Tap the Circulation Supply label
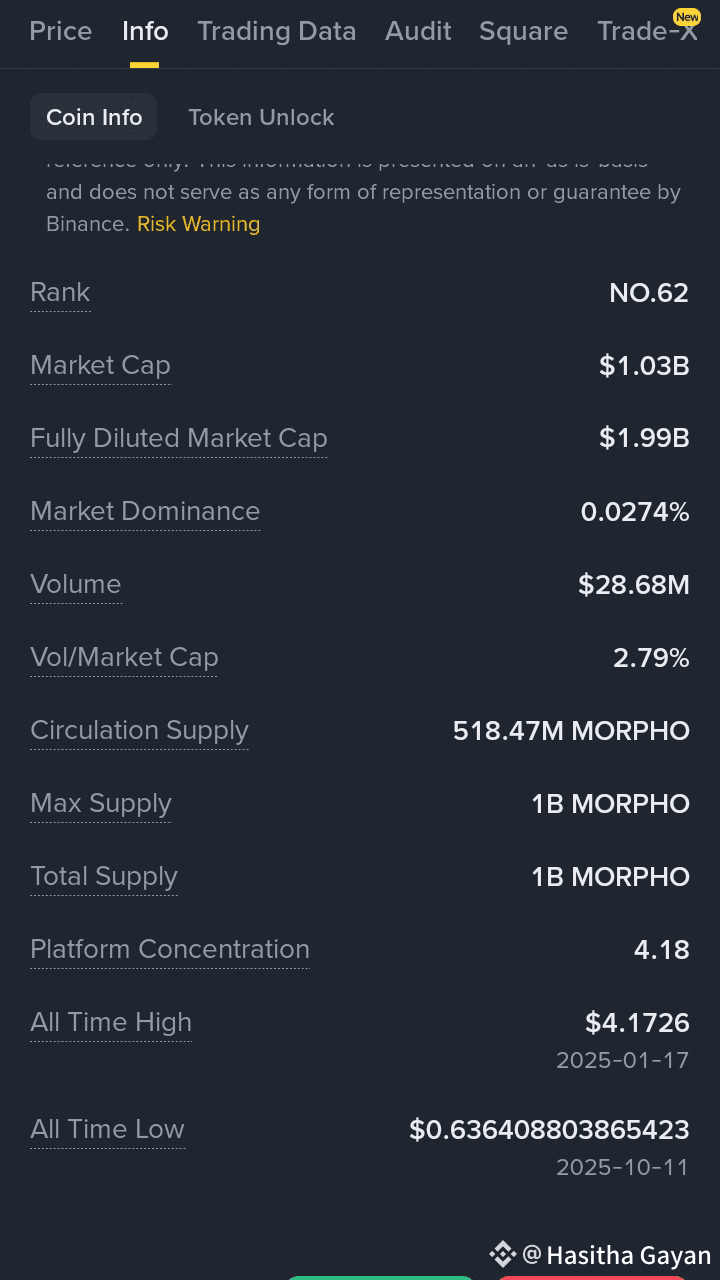Screen dimensions: 720x1280 click(139, 731)
